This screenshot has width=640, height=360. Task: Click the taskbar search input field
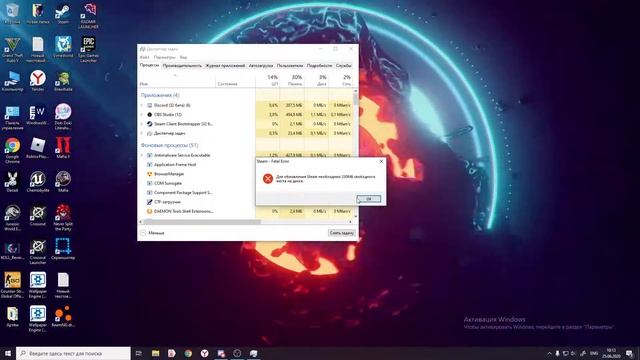[x=73, y=353]
